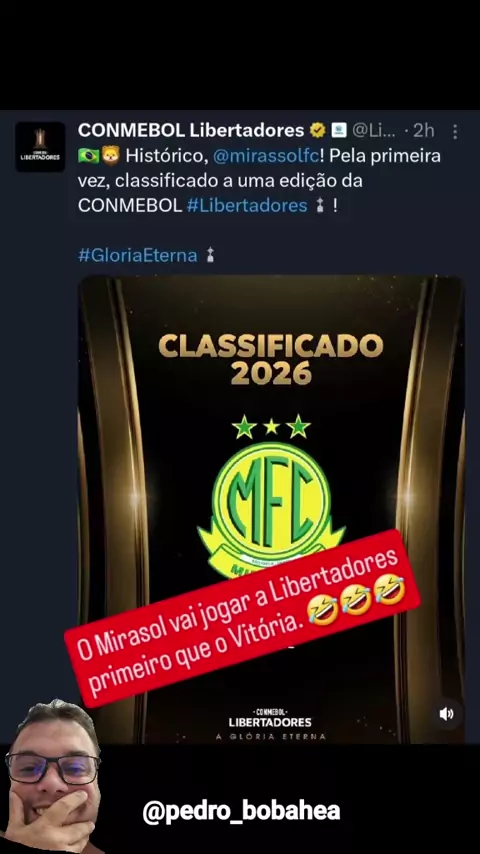Click the gold verified badge icon
The height and width of the screenshot is (854, 480).
pos(318,131)
